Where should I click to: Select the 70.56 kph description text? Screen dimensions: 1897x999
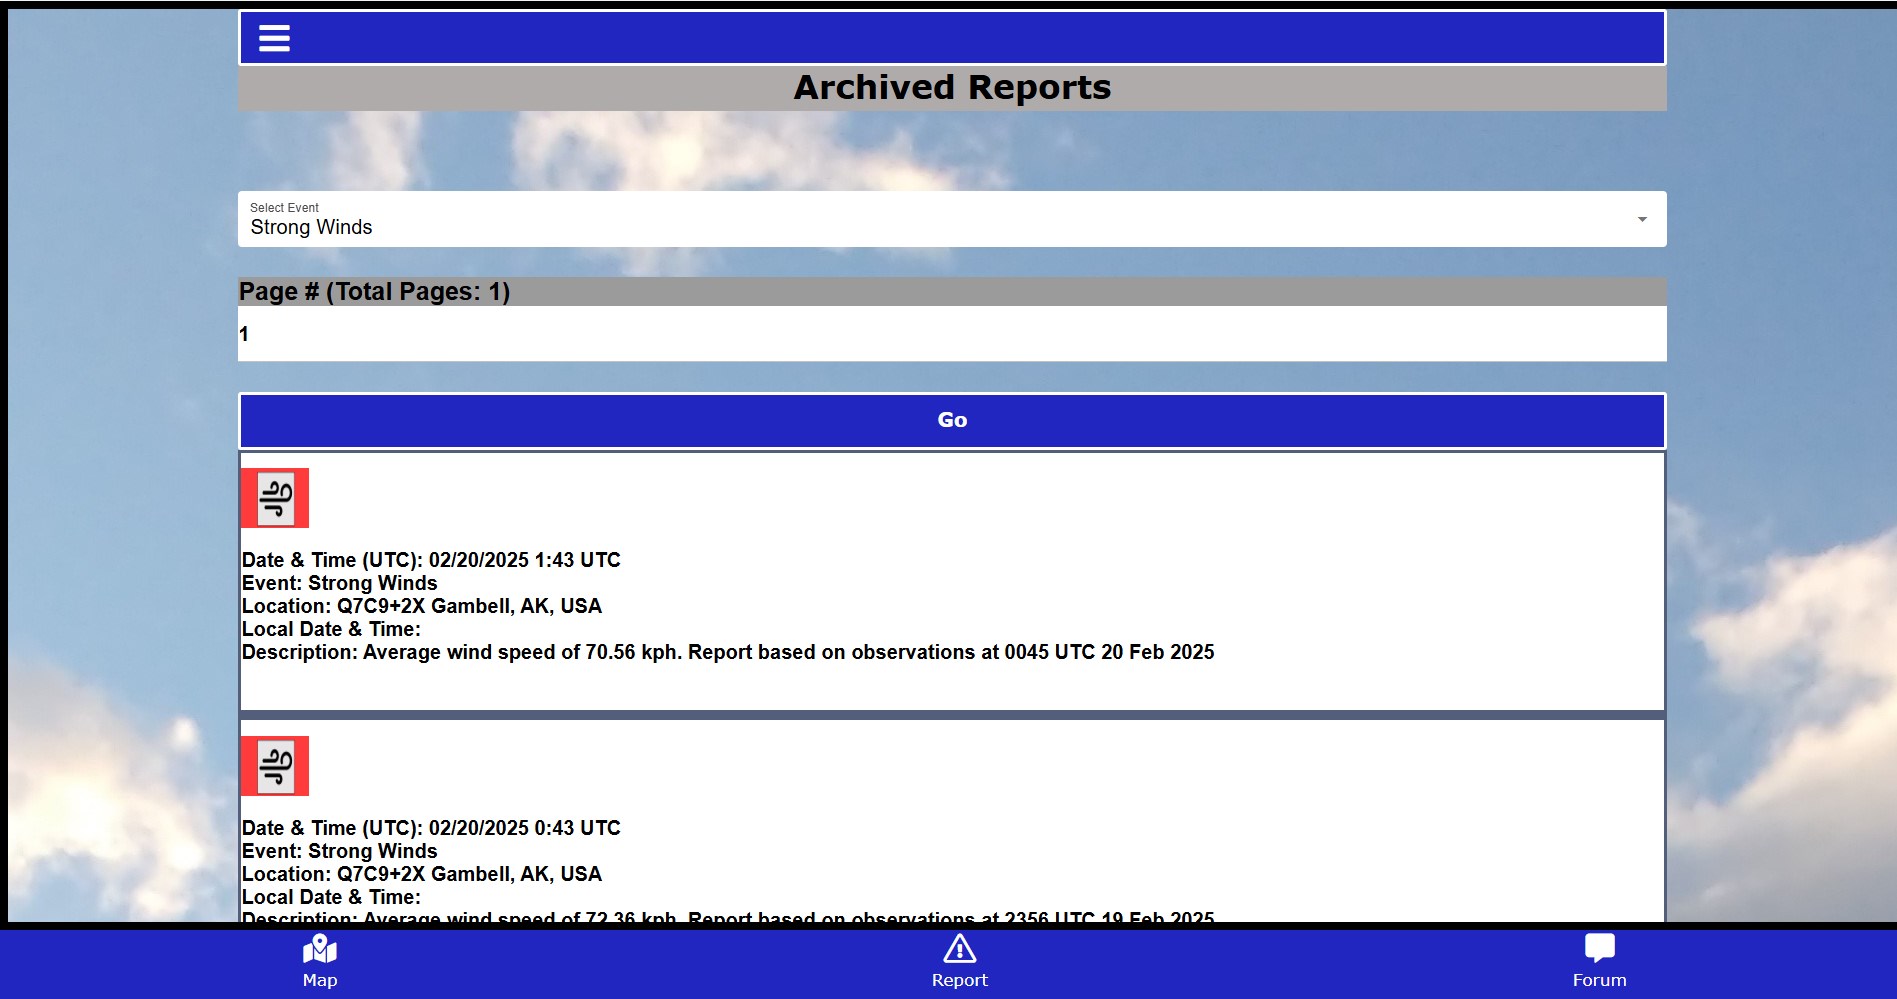pos(728,652)
